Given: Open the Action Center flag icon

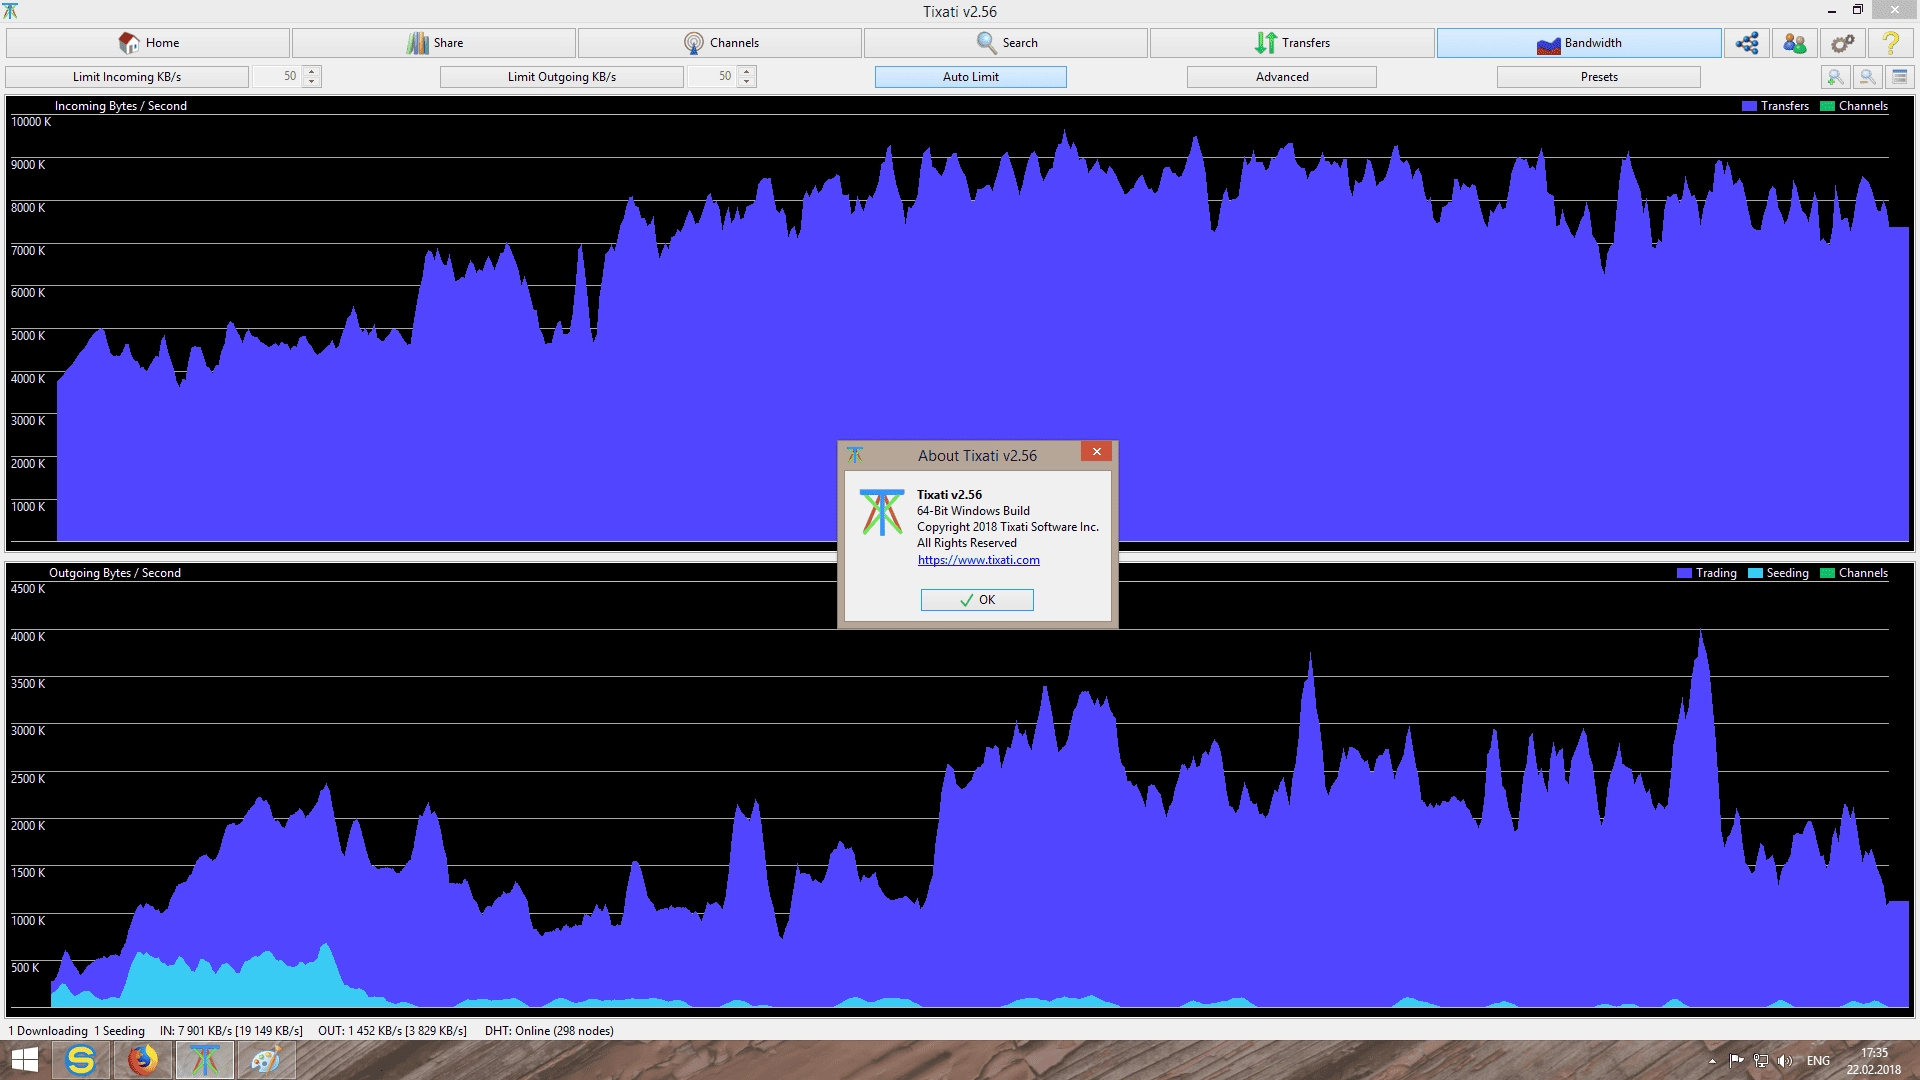Looking at the screenshot, I should tap(1737, 1061).
